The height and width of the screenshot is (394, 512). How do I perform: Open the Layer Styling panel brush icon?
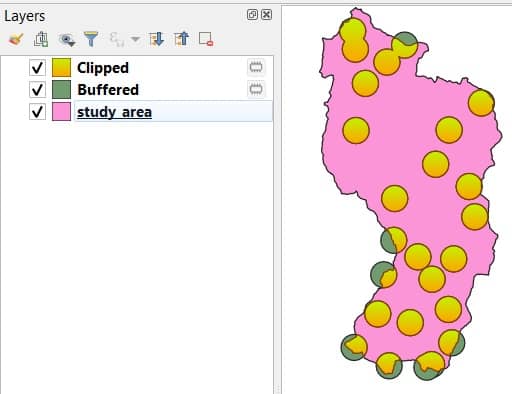[x=16, y=39]
